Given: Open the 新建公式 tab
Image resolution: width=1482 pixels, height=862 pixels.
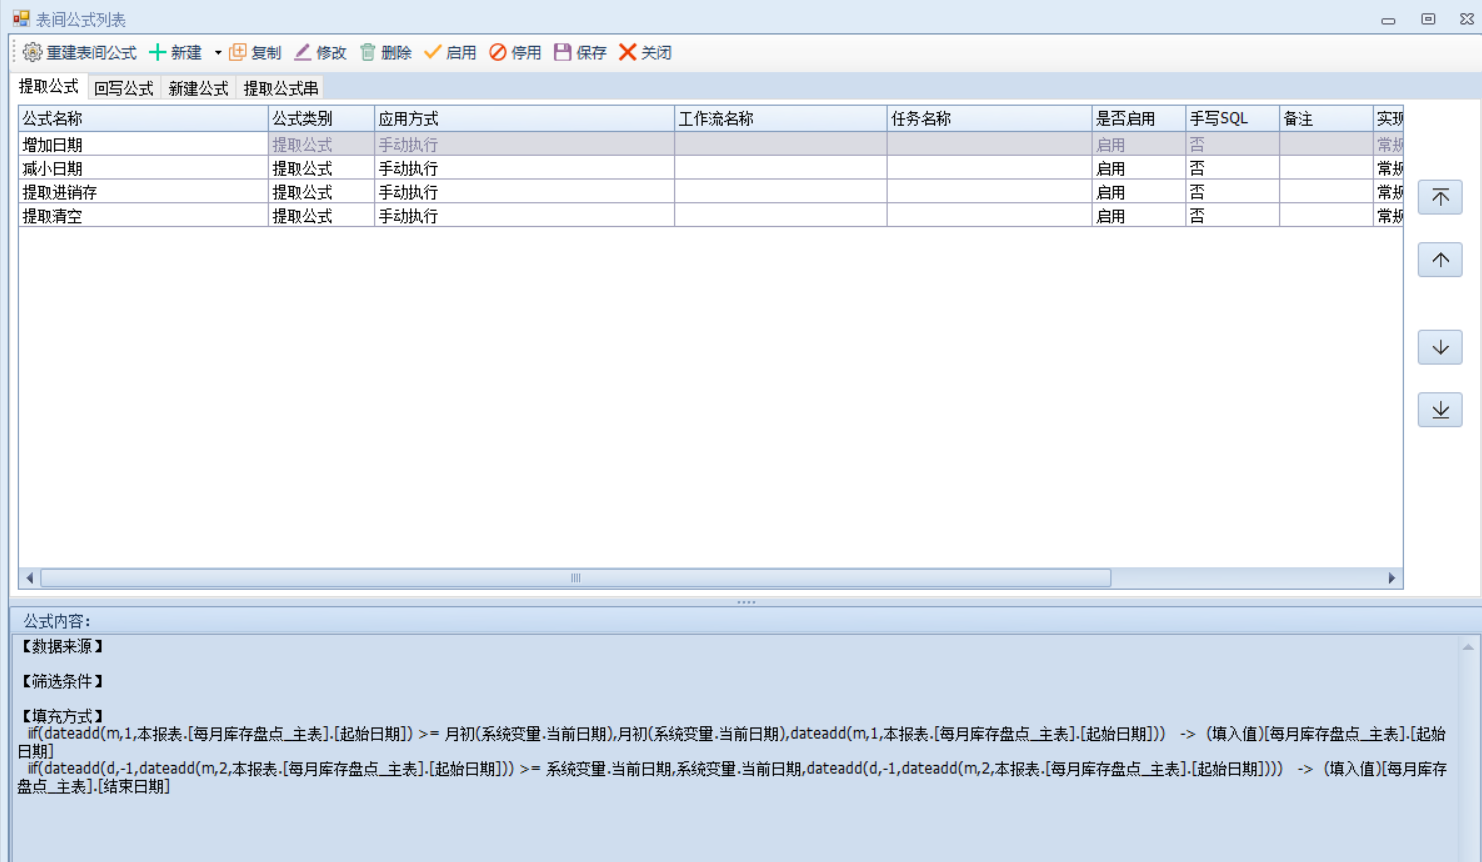Looking at the screenshot, I should click(x=198, y=88).
